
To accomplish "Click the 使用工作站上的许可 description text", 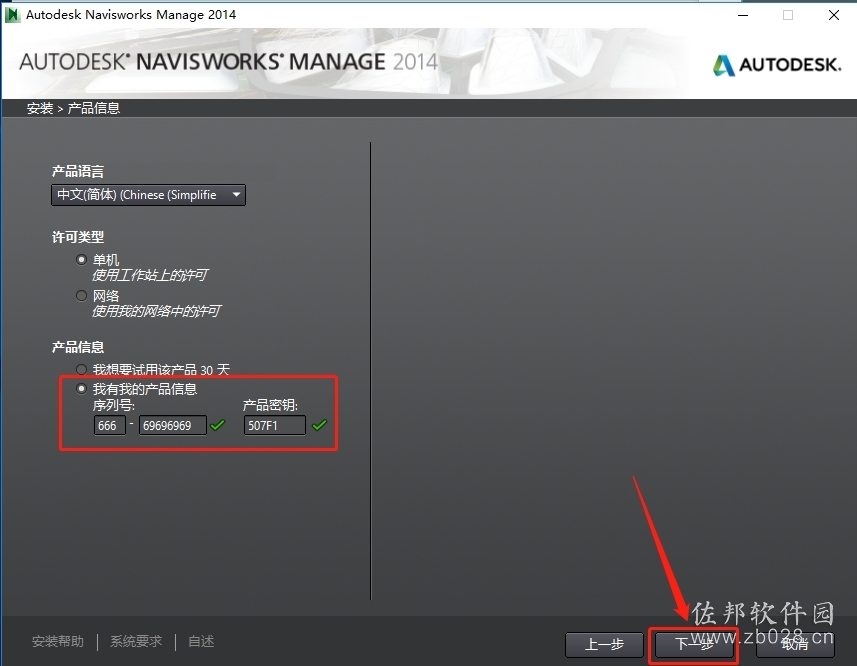I will point(150,275).
